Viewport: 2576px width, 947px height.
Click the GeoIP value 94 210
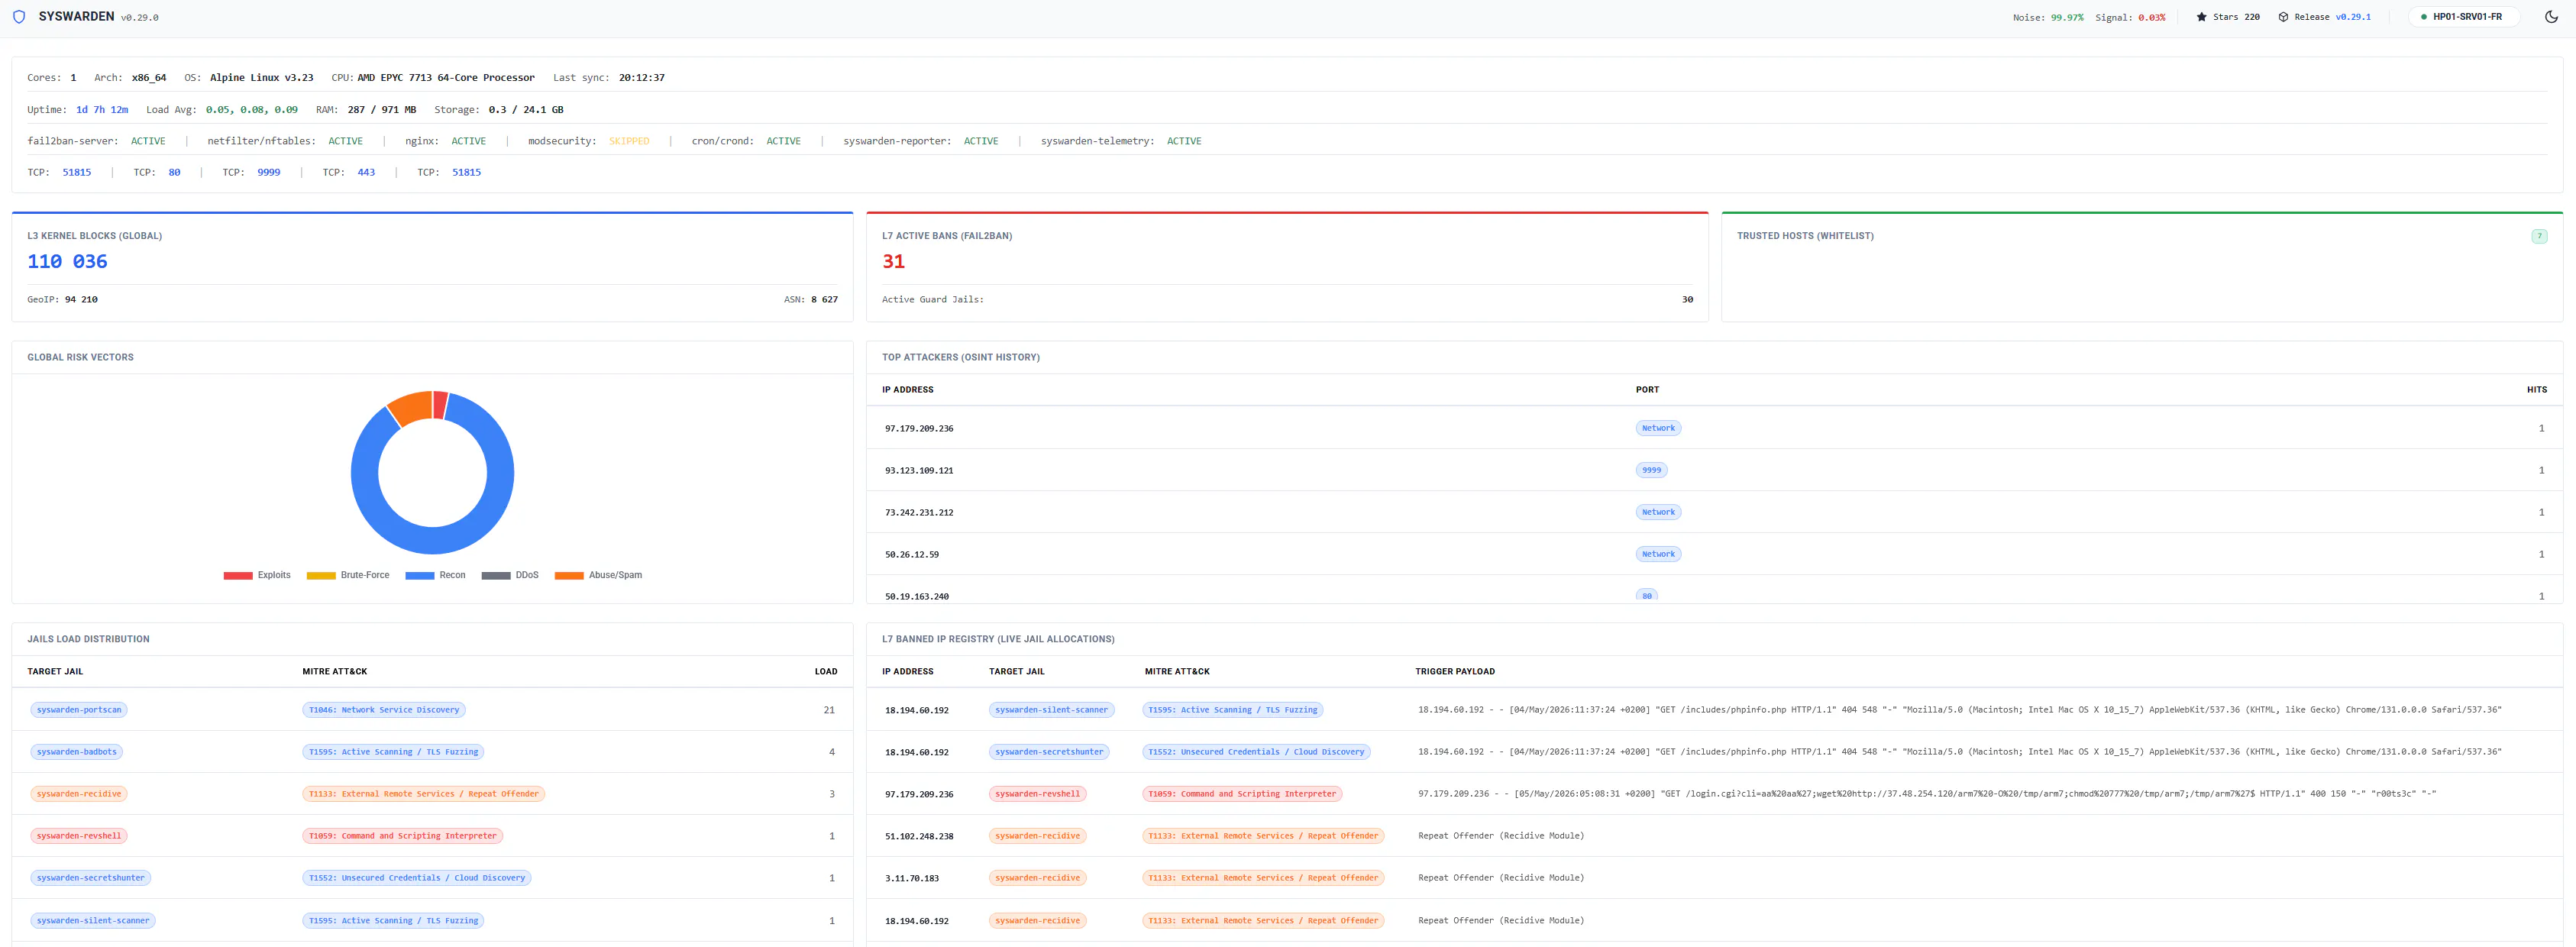pyautogui.click(x=81, y=300)
